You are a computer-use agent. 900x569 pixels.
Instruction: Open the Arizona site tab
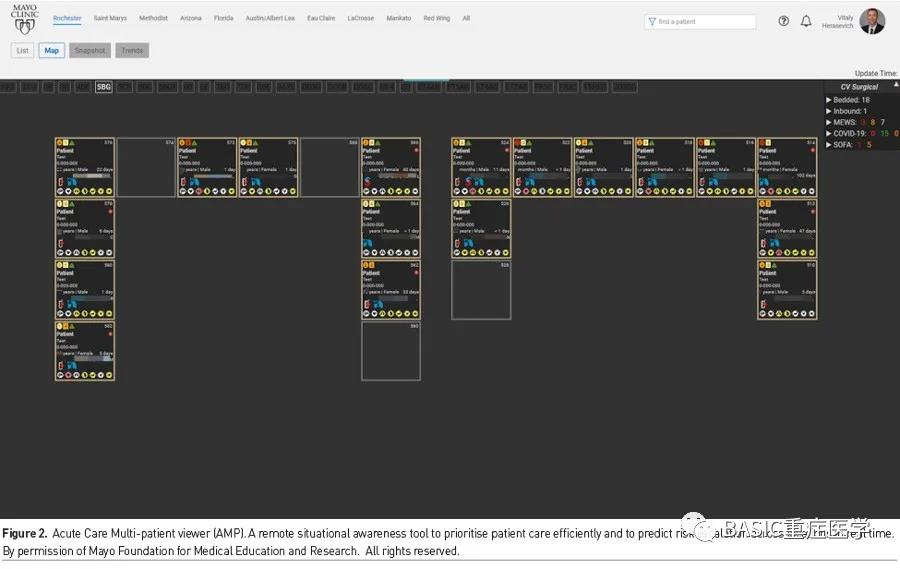pyautogui.click(x=190, y=18)
